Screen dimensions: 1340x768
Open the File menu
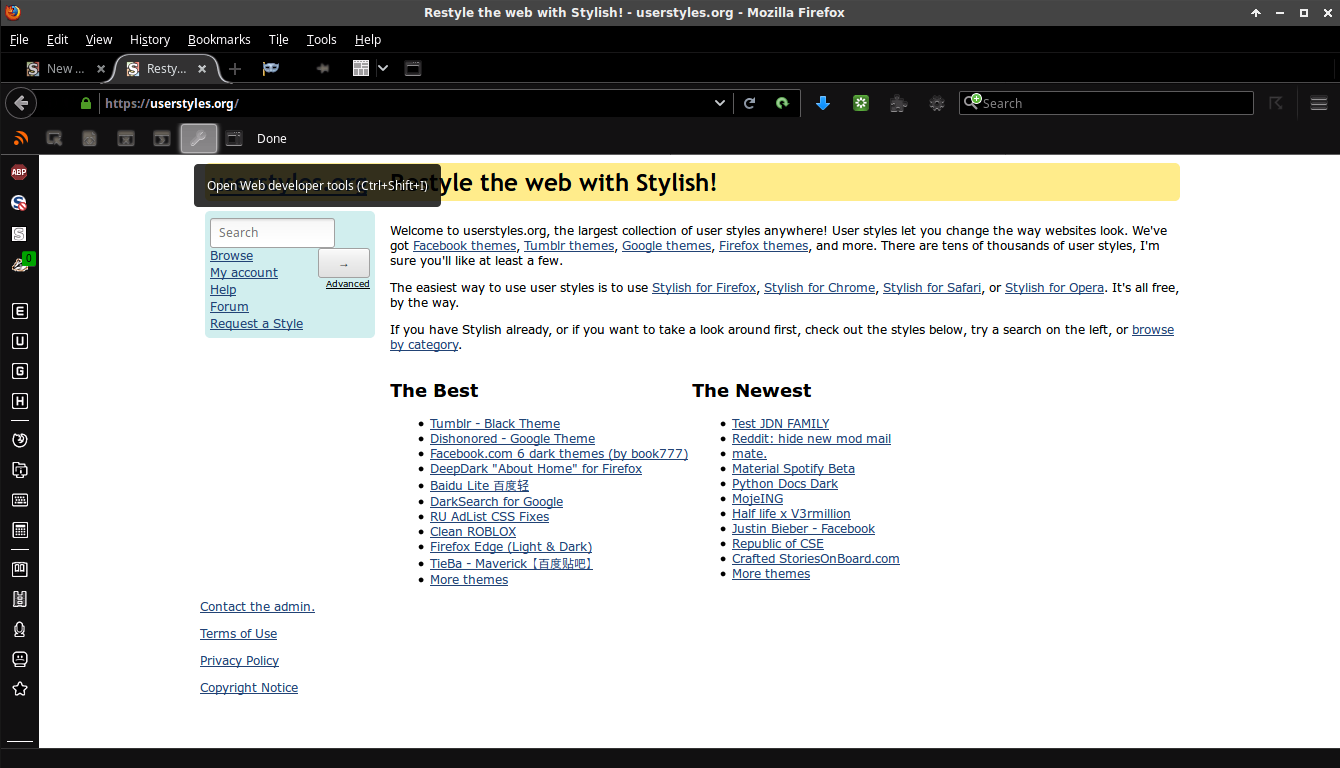coord(19,40)
